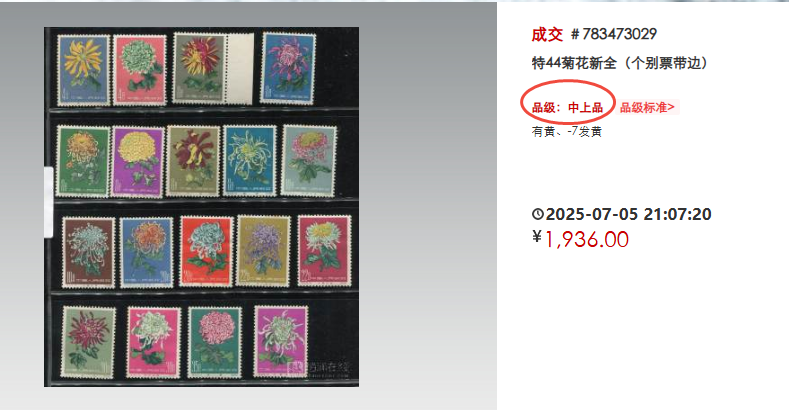Click the price ¥1,936.00

point(580,239)
